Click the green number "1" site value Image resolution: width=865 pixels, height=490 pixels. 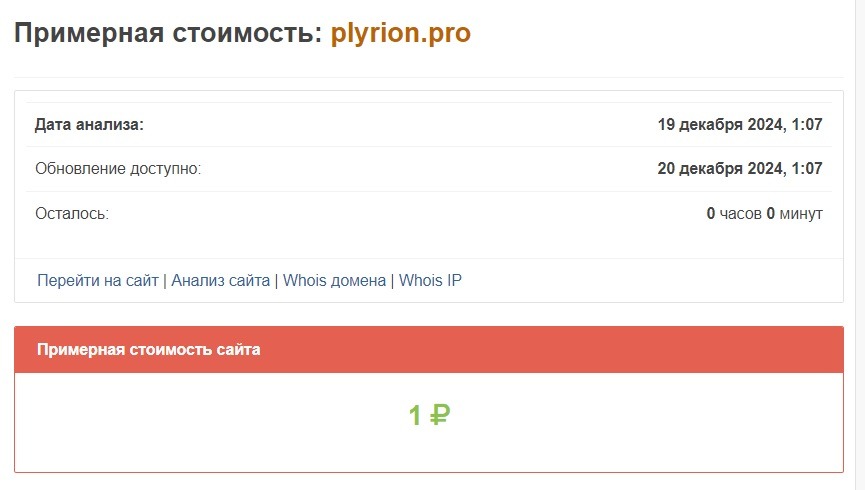pos(415,415)
